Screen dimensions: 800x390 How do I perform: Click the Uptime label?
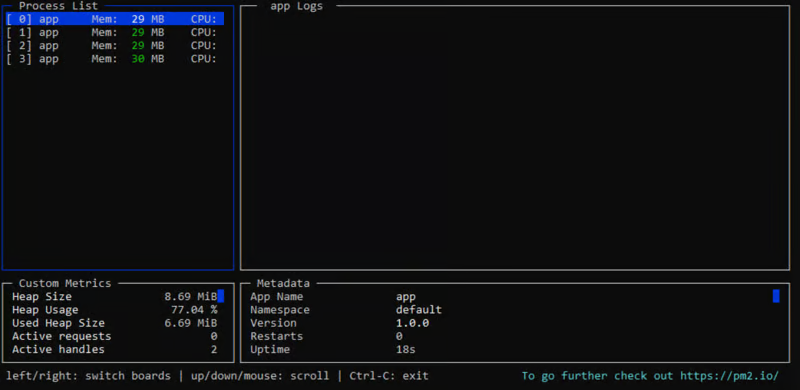[x=270, y=350]
